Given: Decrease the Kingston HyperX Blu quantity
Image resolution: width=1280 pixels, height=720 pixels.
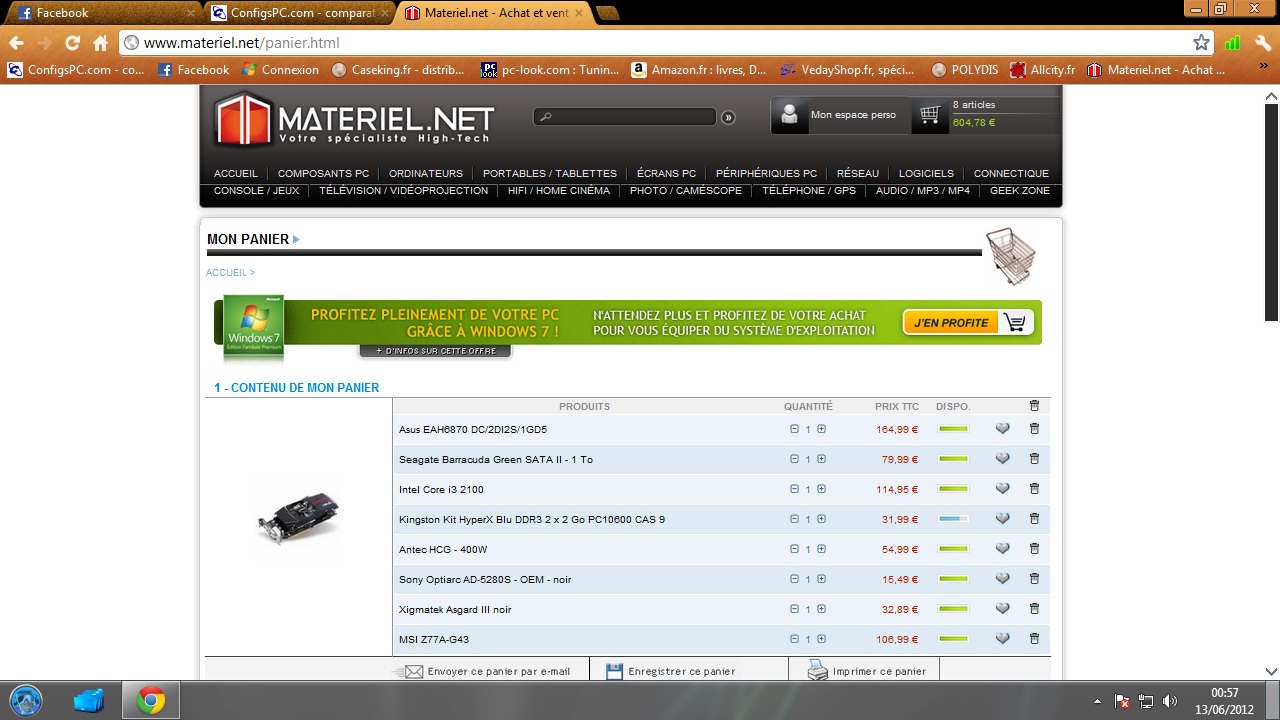Looking at the screenshot, I should pyautogui.click(x=794, y=519).
